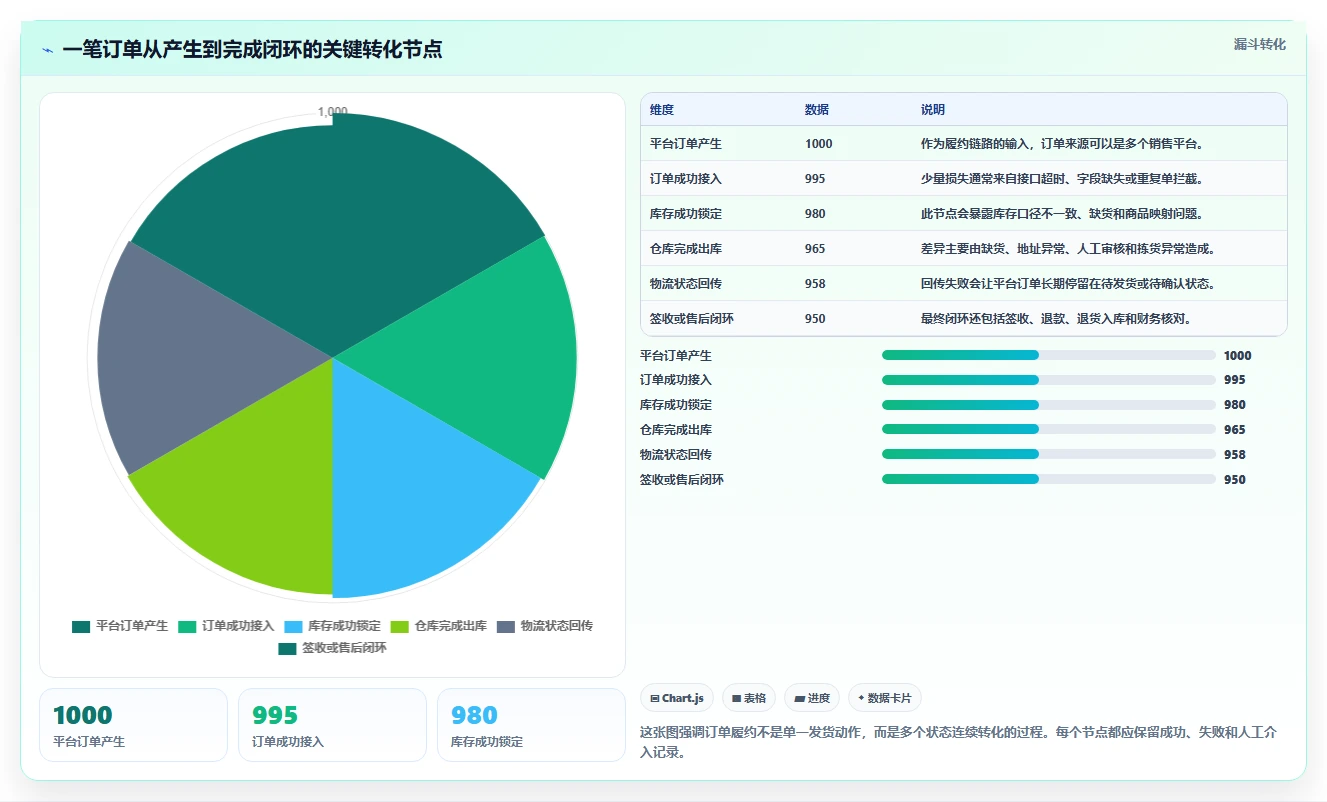Open the 995 订单成功接入 stat card
This screenshot has width=1327, height=802.
coord(332,725)
